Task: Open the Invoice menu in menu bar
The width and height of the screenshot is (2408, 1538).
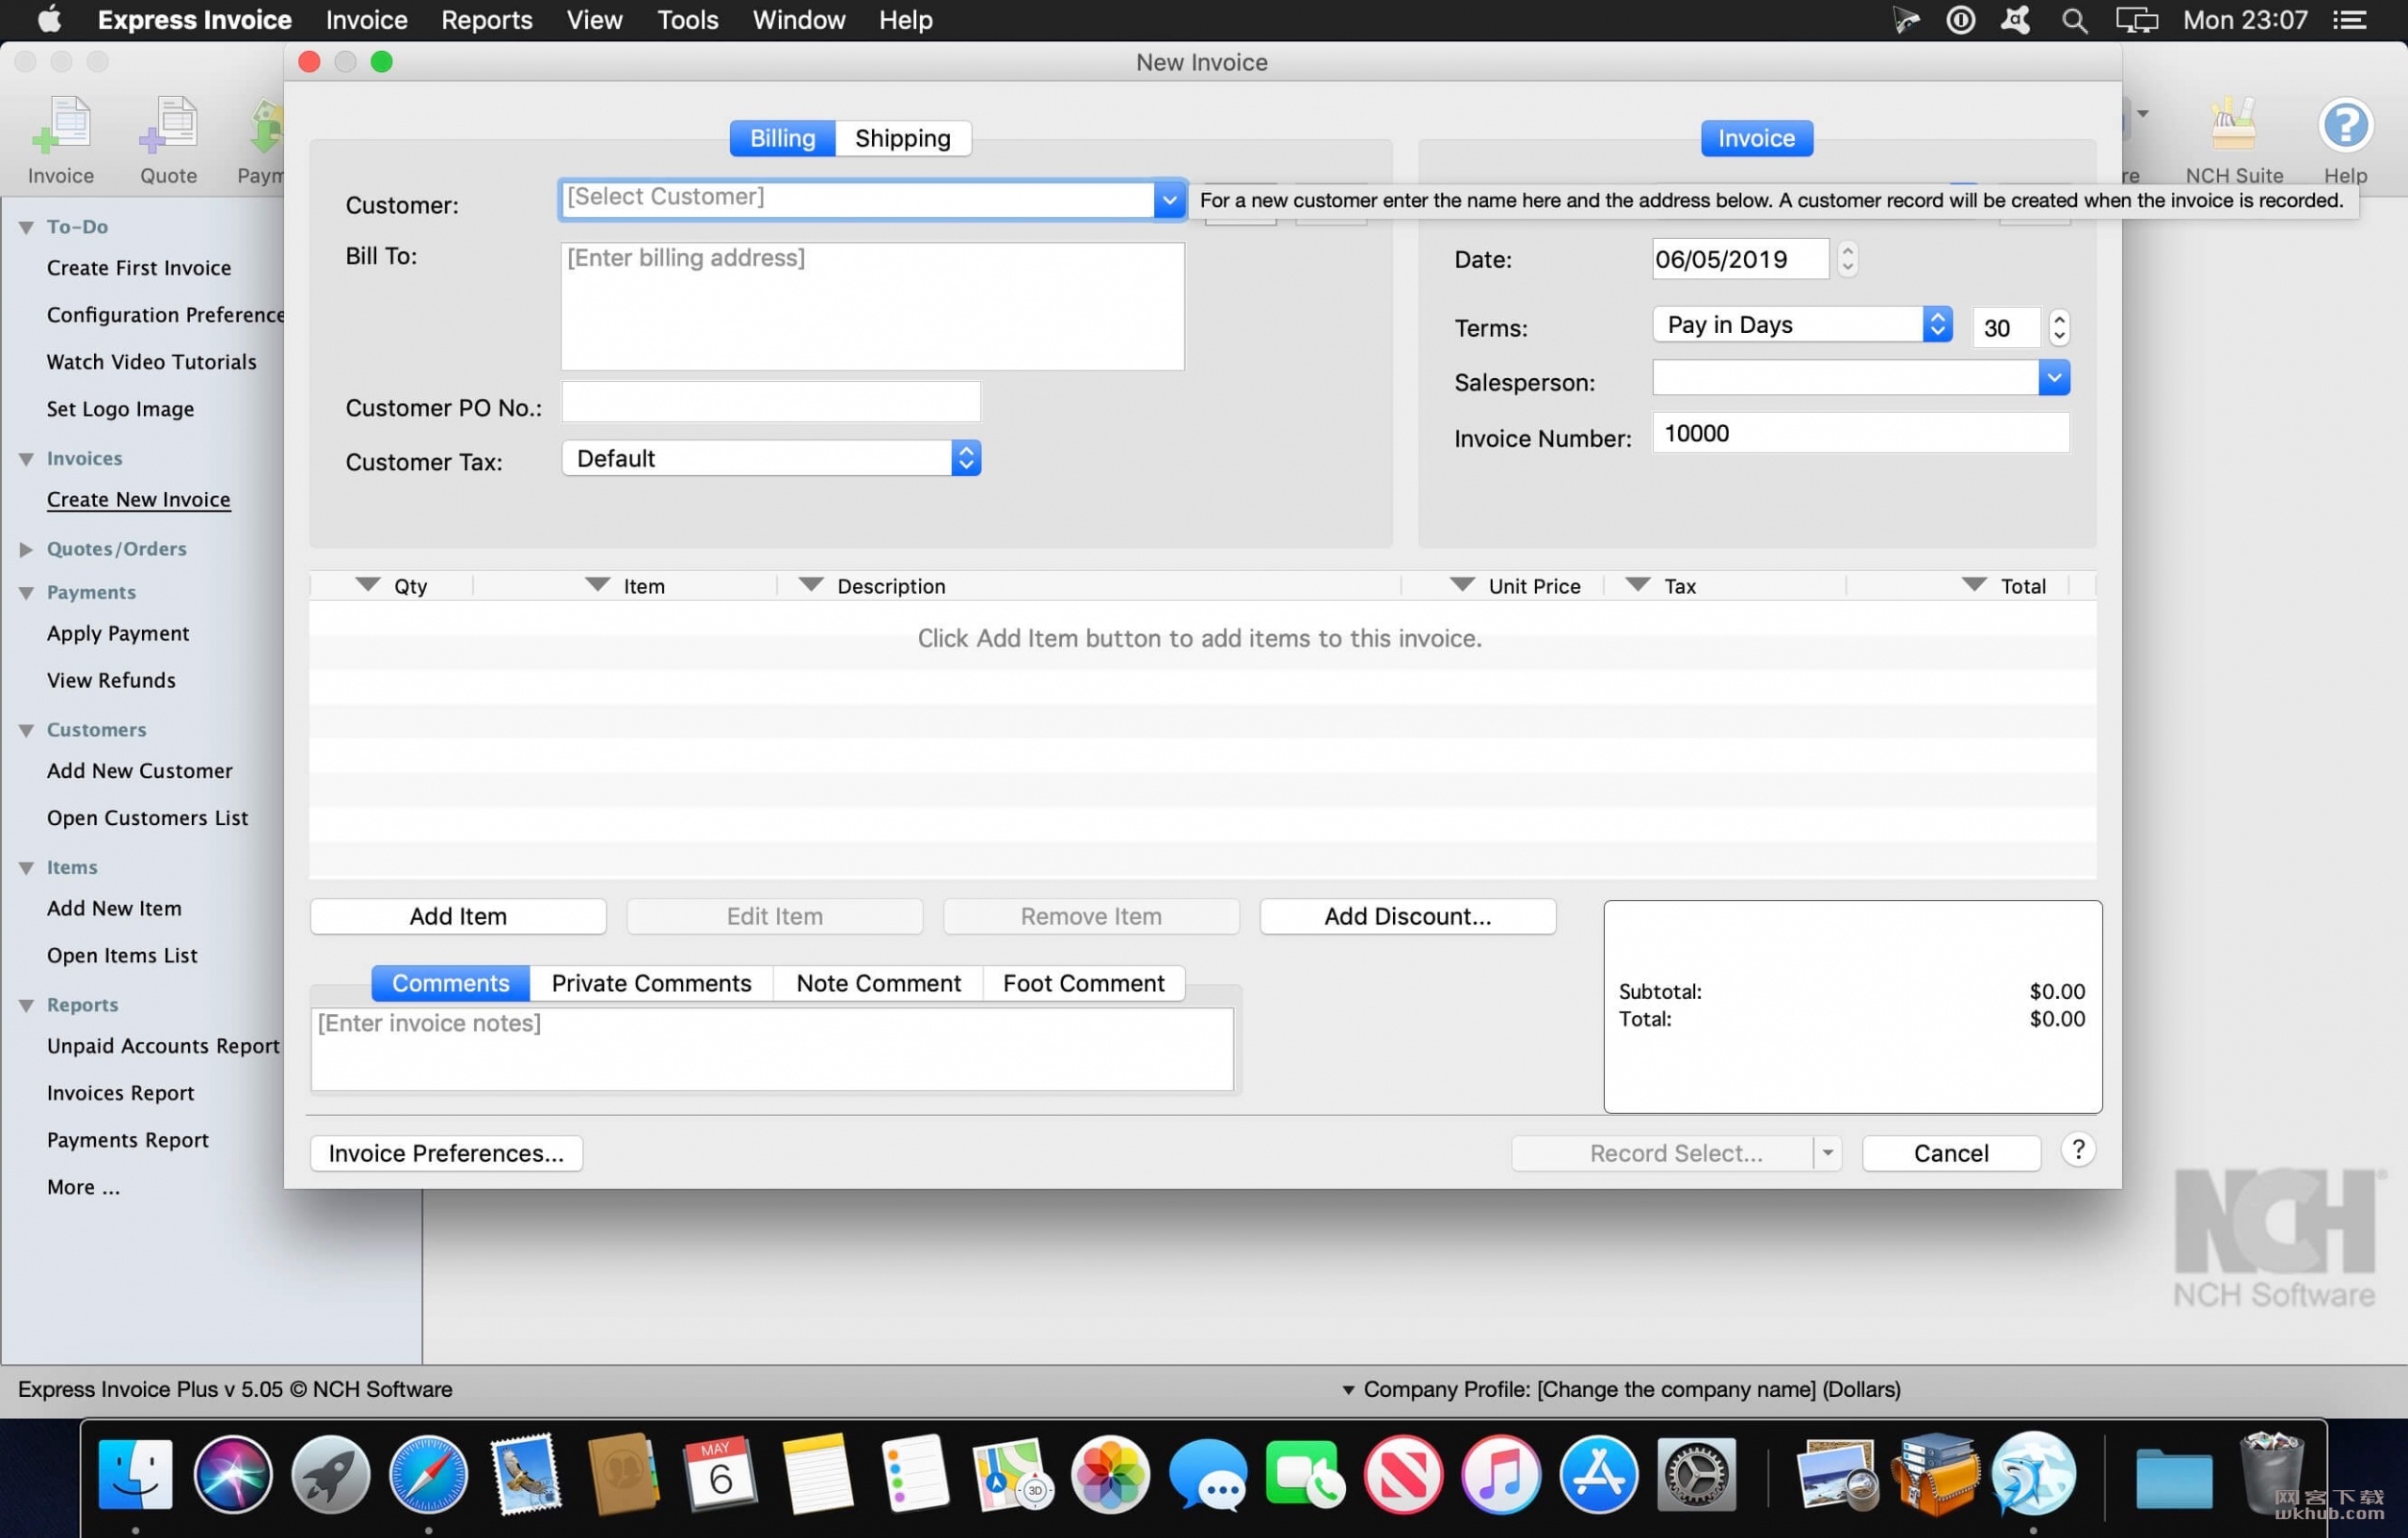Action: (366, 20)
